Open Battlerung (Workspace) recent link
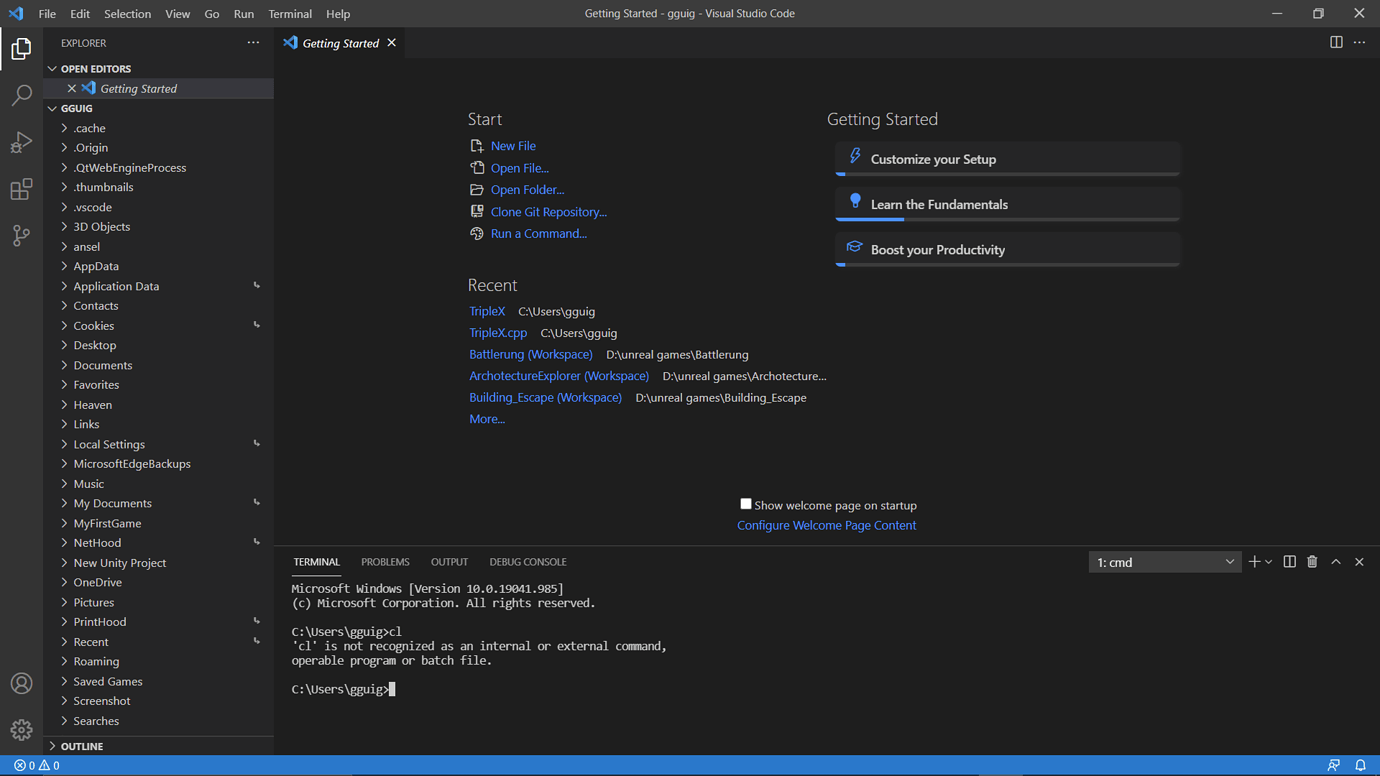Screen dimensions: 1380x776 pyautogui.click(x=531, y=354)
